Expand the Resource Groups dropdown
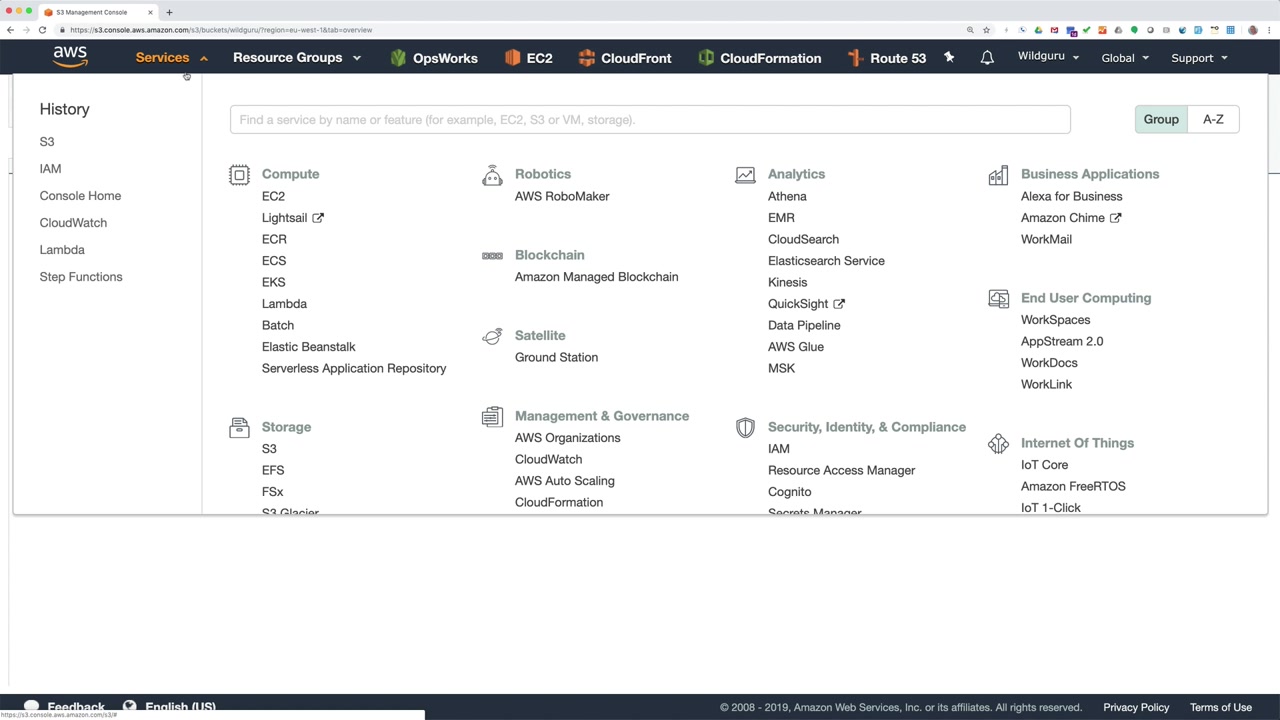1280x720 pixels. coord(296,58)
